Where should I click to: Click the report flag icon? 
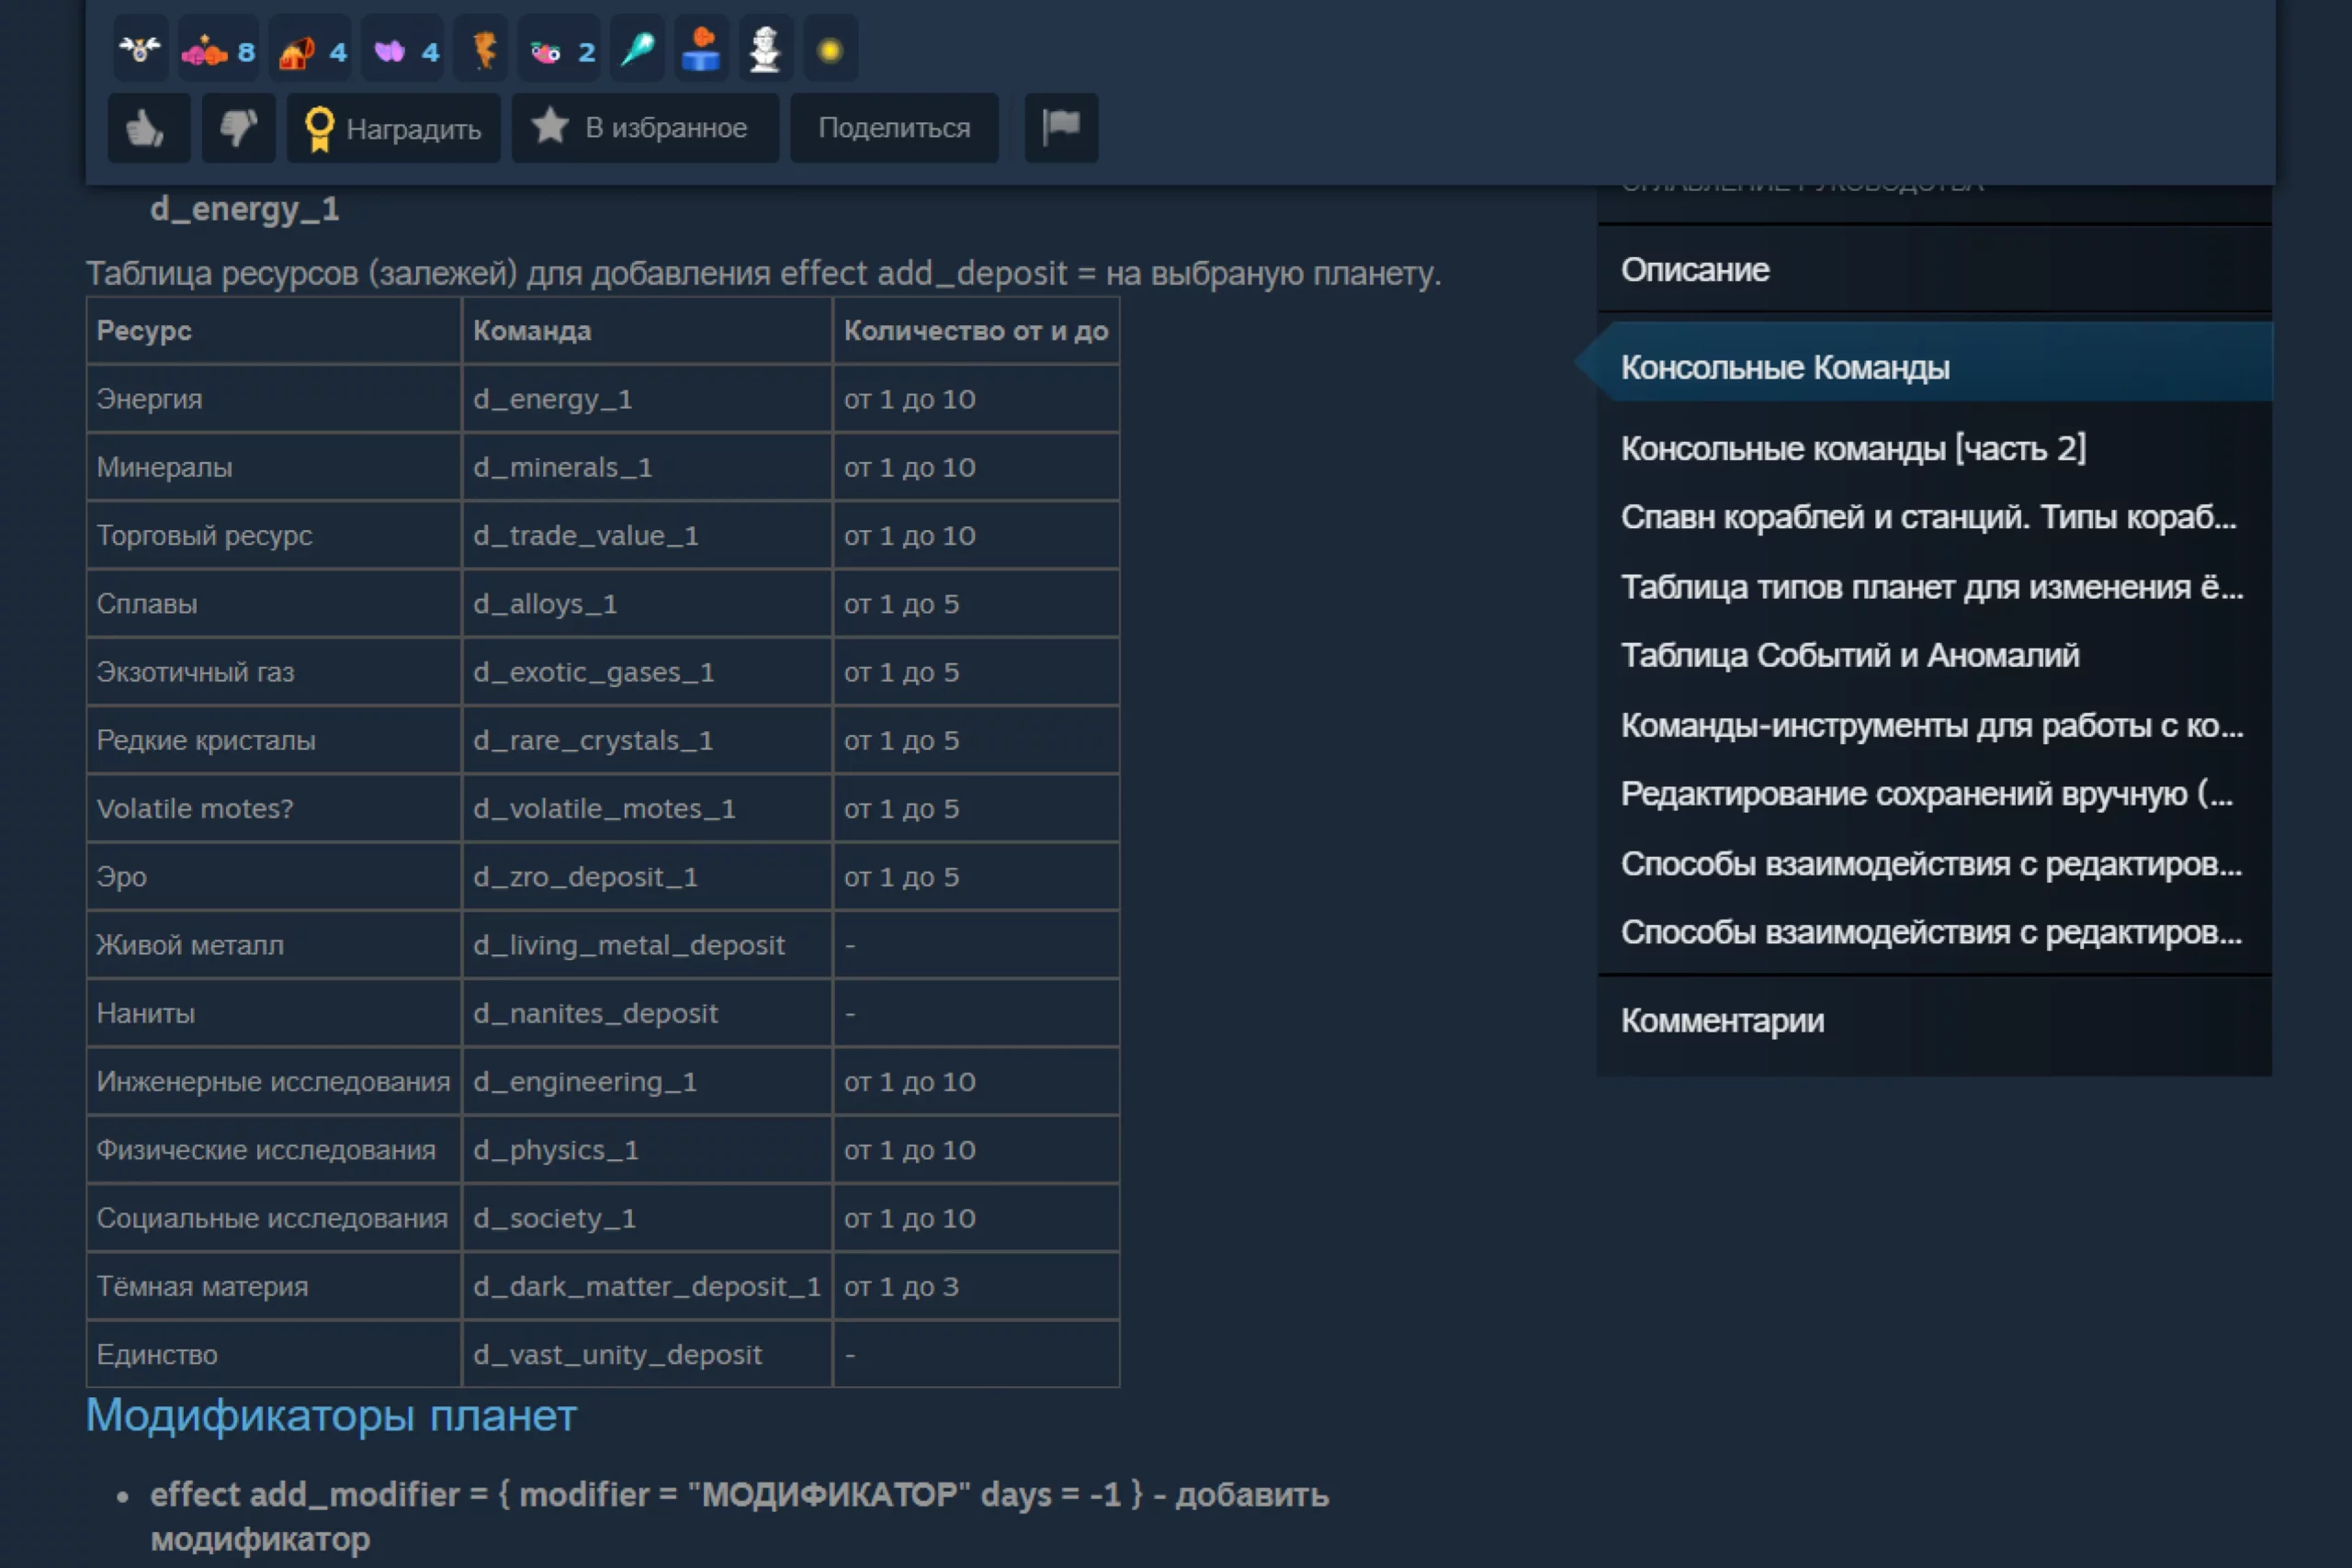1061,128
